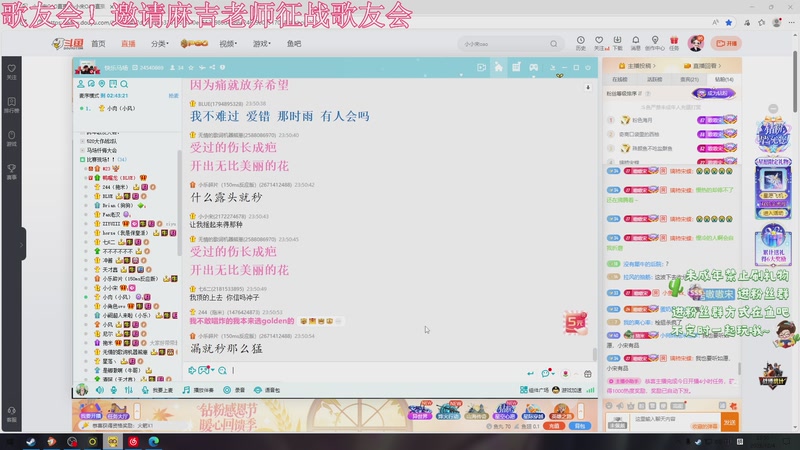
Task: Collapse the 比赛现场 channel node
Action: (82, 160)
